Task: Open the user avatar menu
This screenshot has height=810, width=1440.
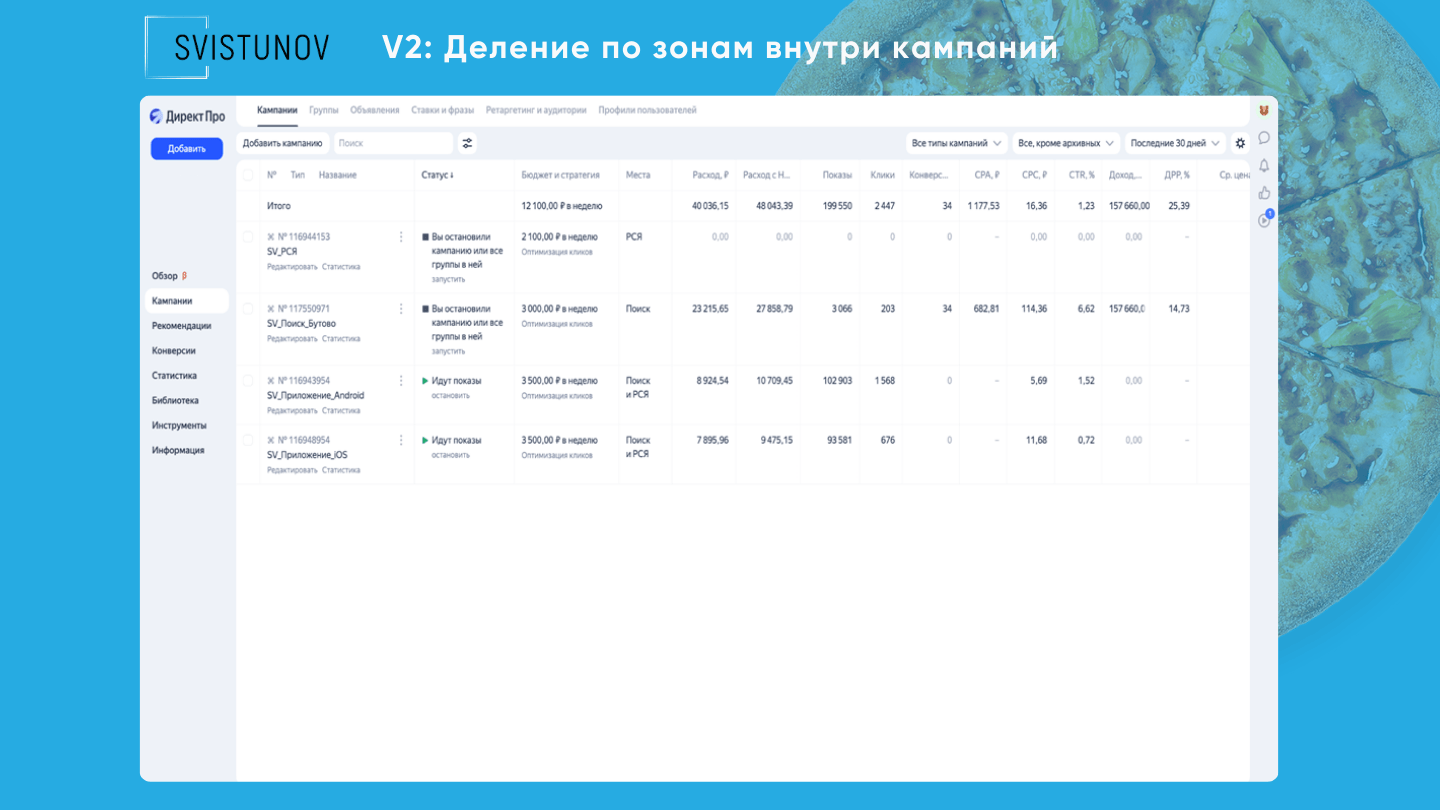Action: point(1264,110)
